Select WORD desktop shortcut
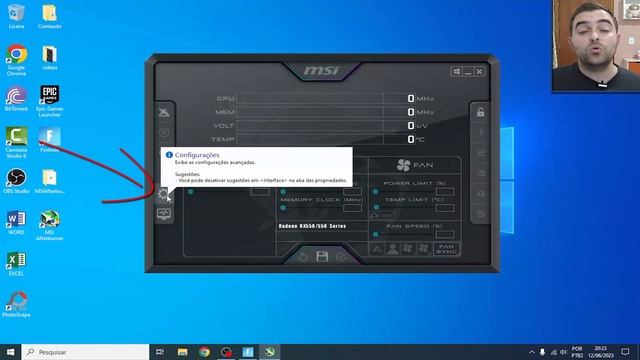This screenshot has width=640, height=360. pyautogui.click(x=16, y=222)
